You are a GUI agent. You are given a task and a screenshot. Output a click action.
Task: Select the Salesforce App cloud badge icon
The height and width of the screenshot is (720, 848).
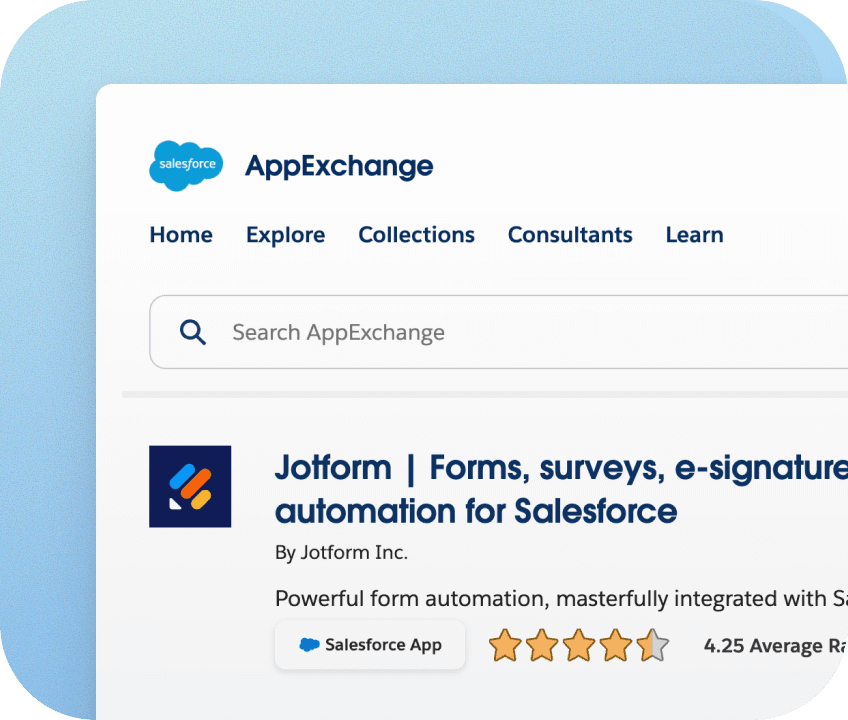(x=308, y=645)
